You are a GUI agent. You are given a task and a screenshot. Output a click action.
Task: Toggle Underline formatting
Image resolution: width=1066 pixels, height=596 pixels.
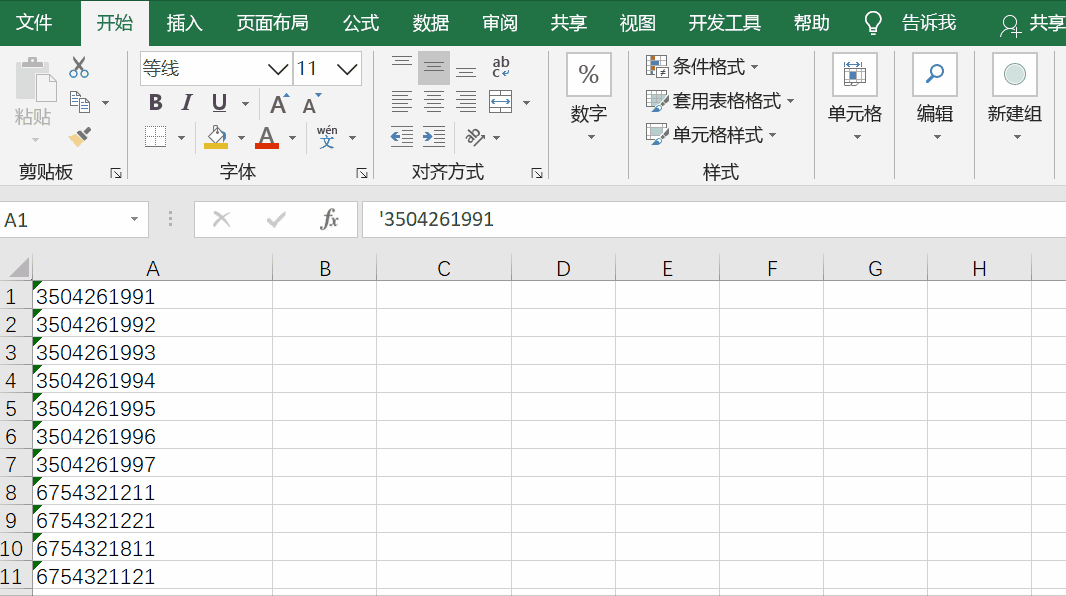tap(219, 103)
